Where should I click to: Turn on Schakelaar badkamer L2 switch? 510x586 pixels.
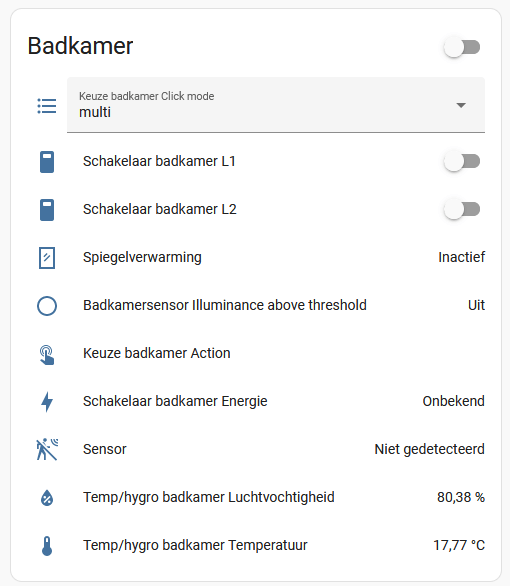point(462,210)
